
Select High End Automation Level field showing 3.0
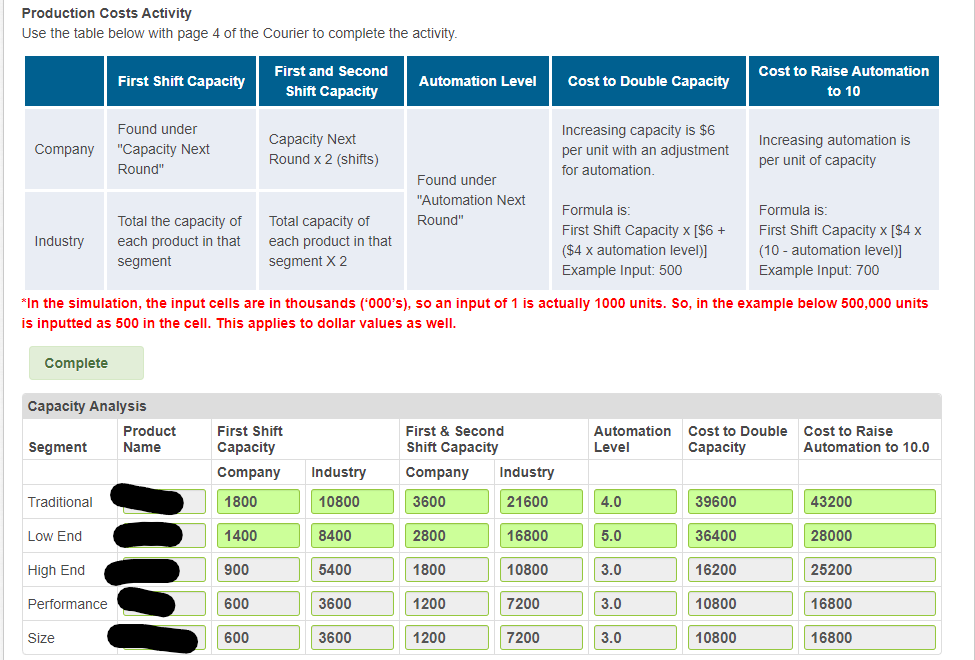tap(634, 569)
